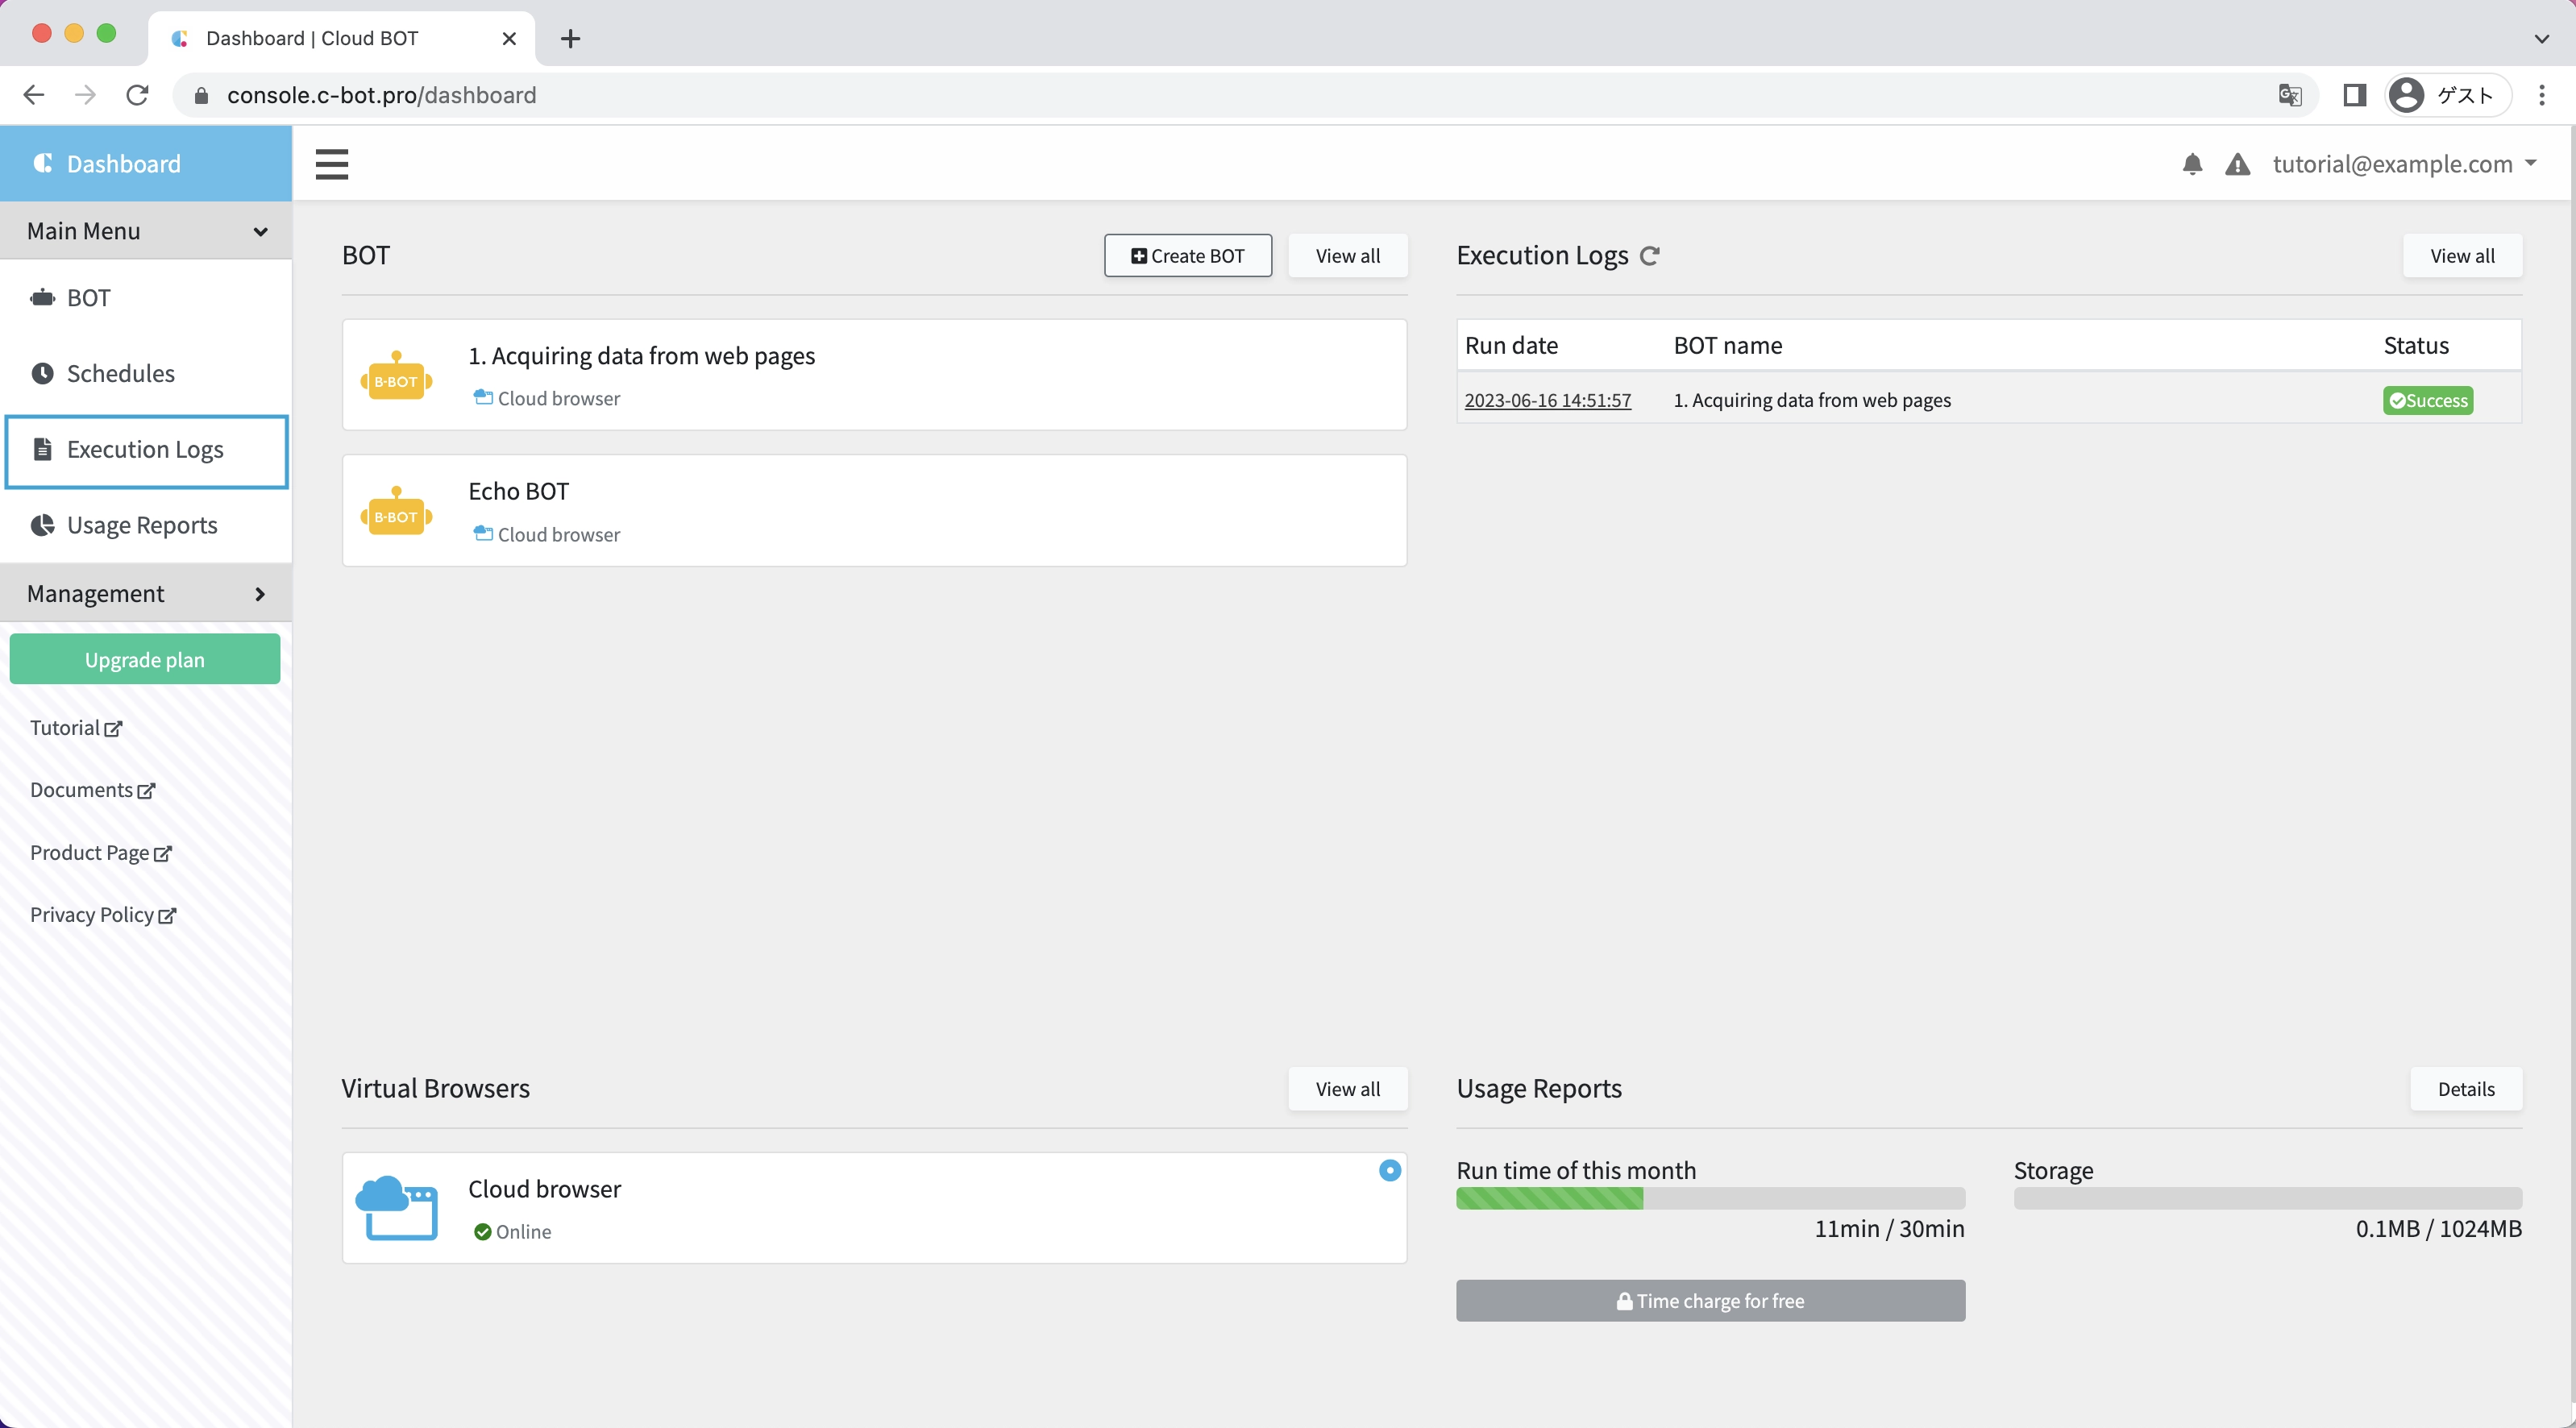Click the run time progress bar
Image resolution: width=2576 pixels, height=1428 pixels.
pos(1710,1198)
